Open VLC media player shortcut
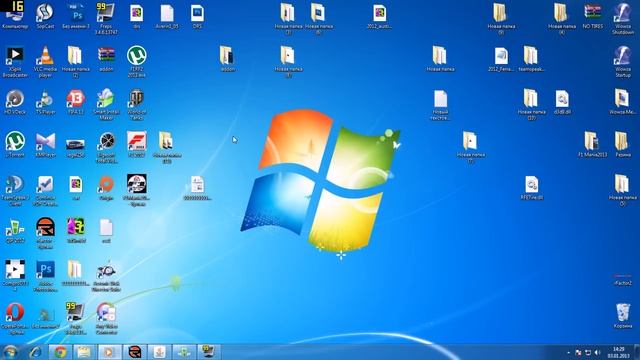Image resolution: width=640 pixels, height=360 pixels. 45,61
